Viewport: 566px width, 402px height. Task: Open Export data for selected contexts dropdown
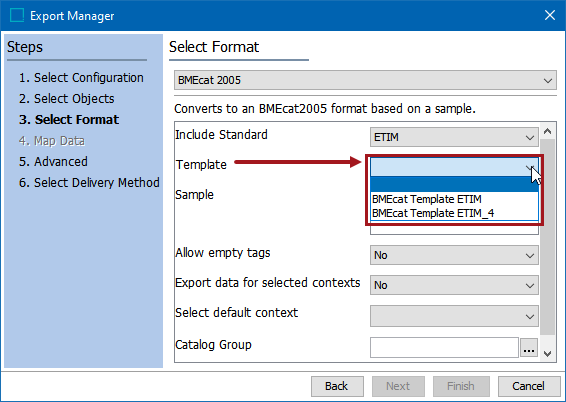click(454, 285)
